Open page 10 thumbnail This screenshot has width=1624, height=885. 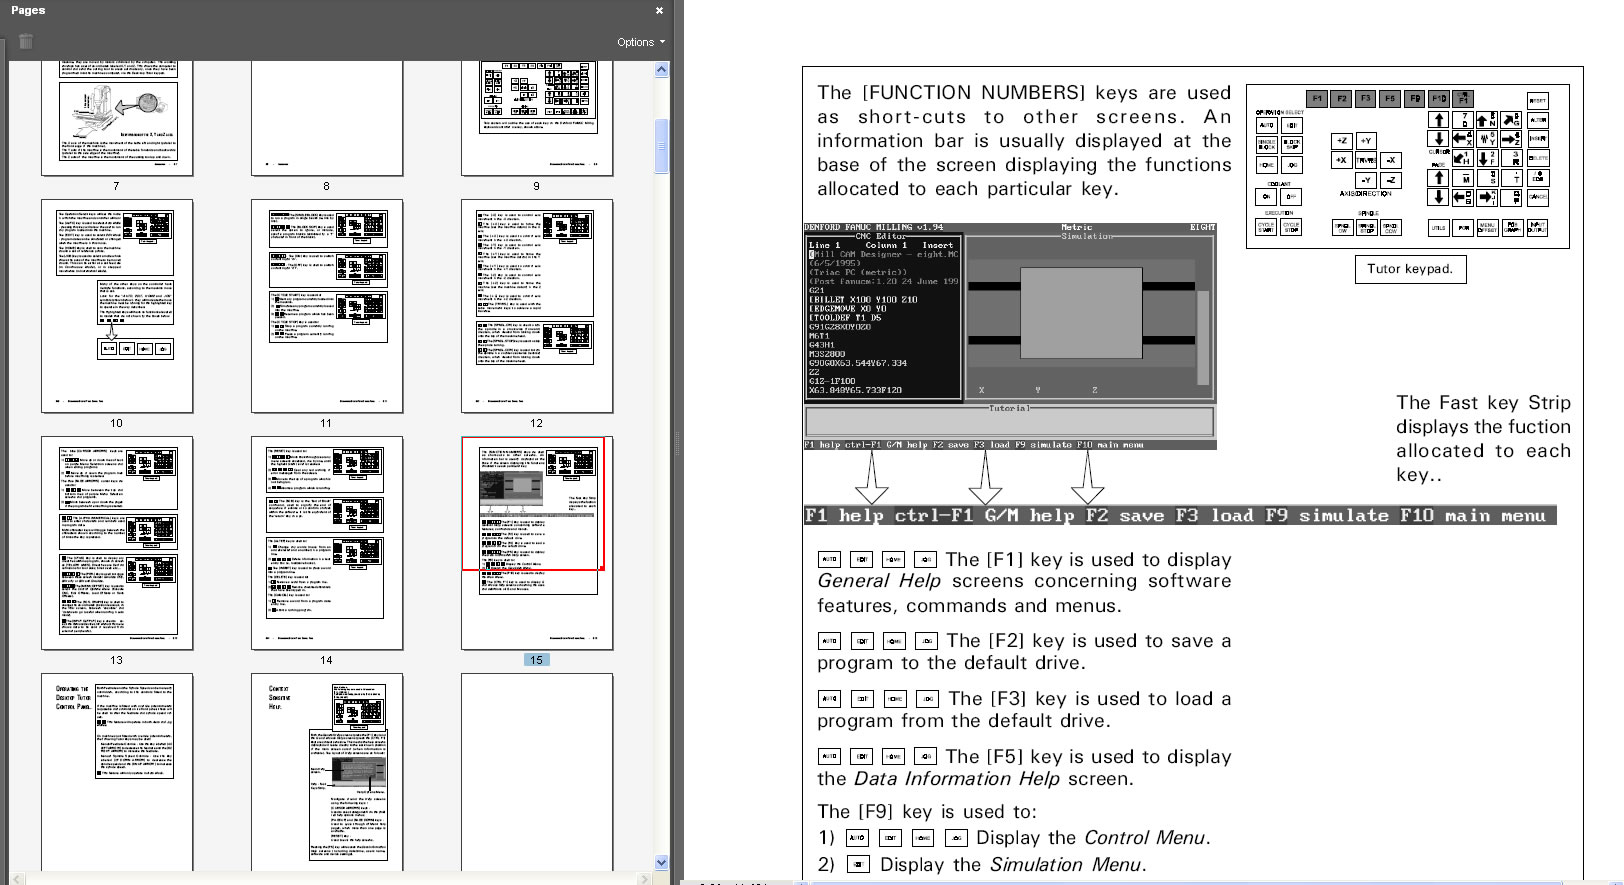coord(117,305)
